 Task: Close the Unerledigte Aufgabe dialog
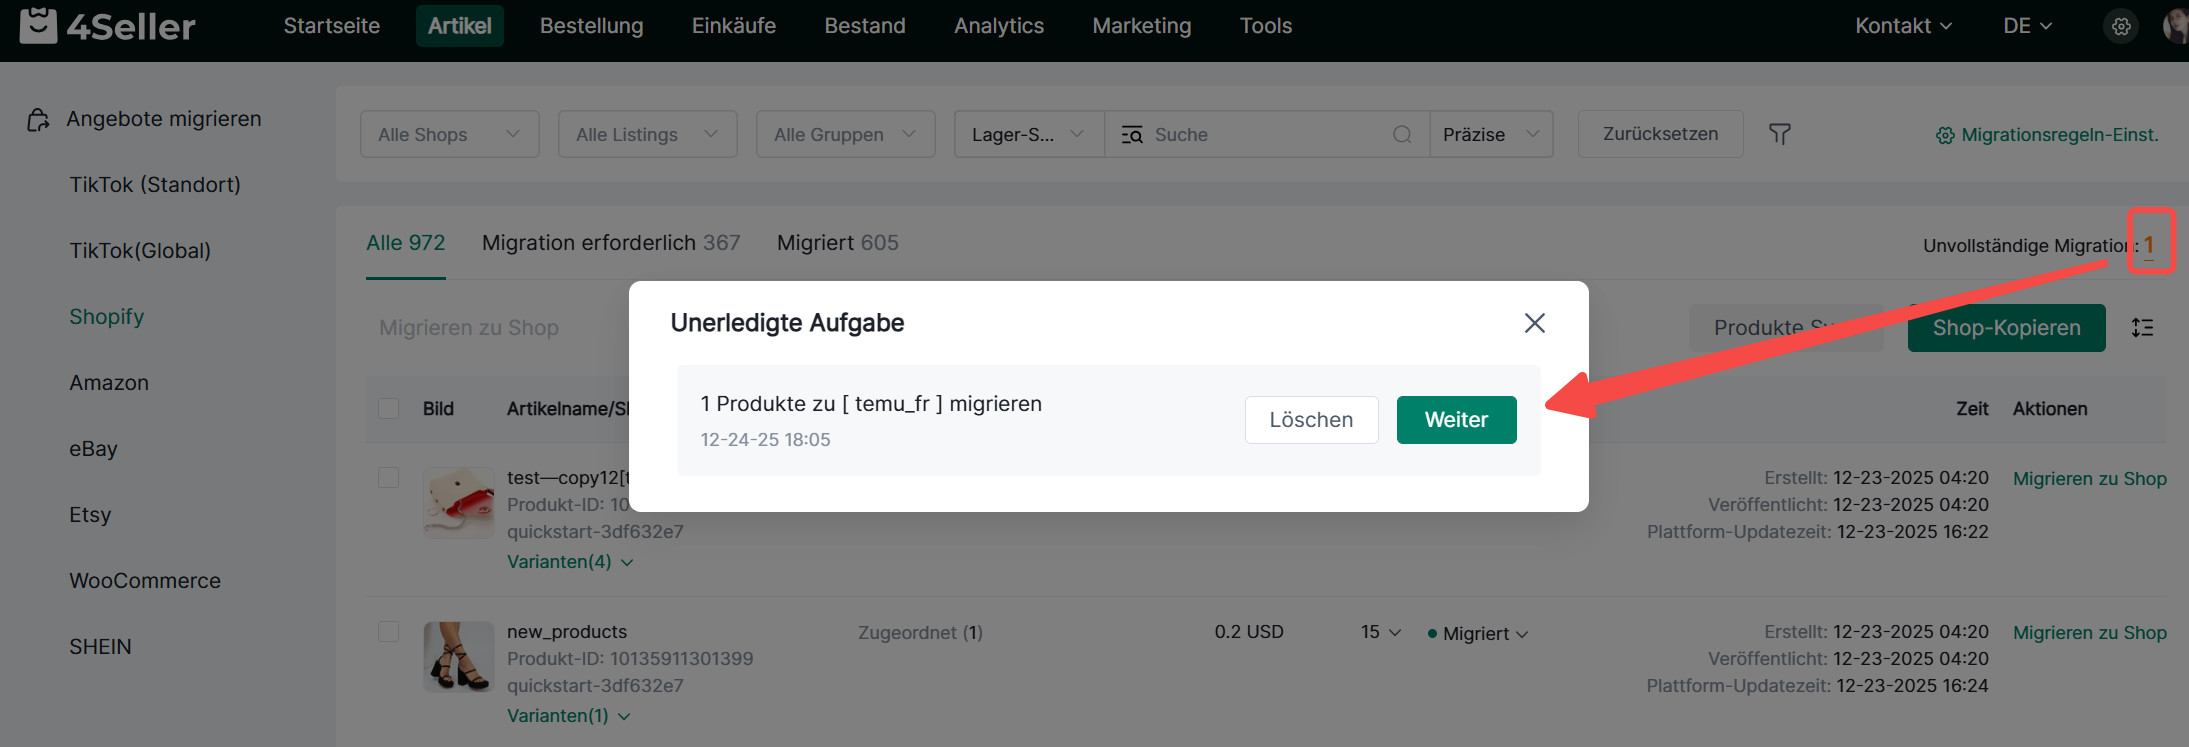click(1534, 323)
